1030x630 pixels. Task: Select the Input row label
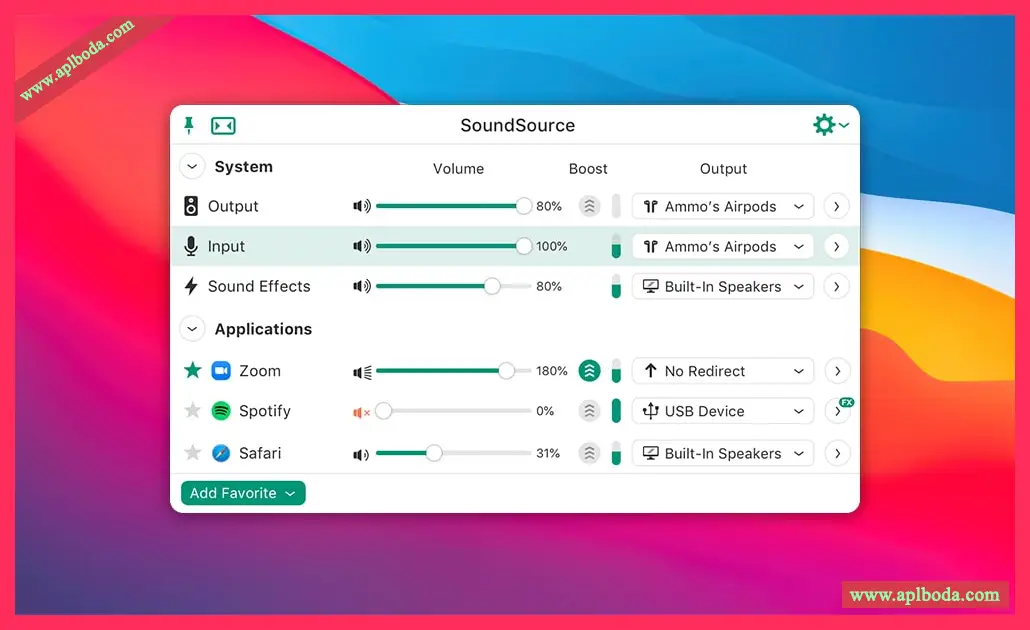pos(226,247)
